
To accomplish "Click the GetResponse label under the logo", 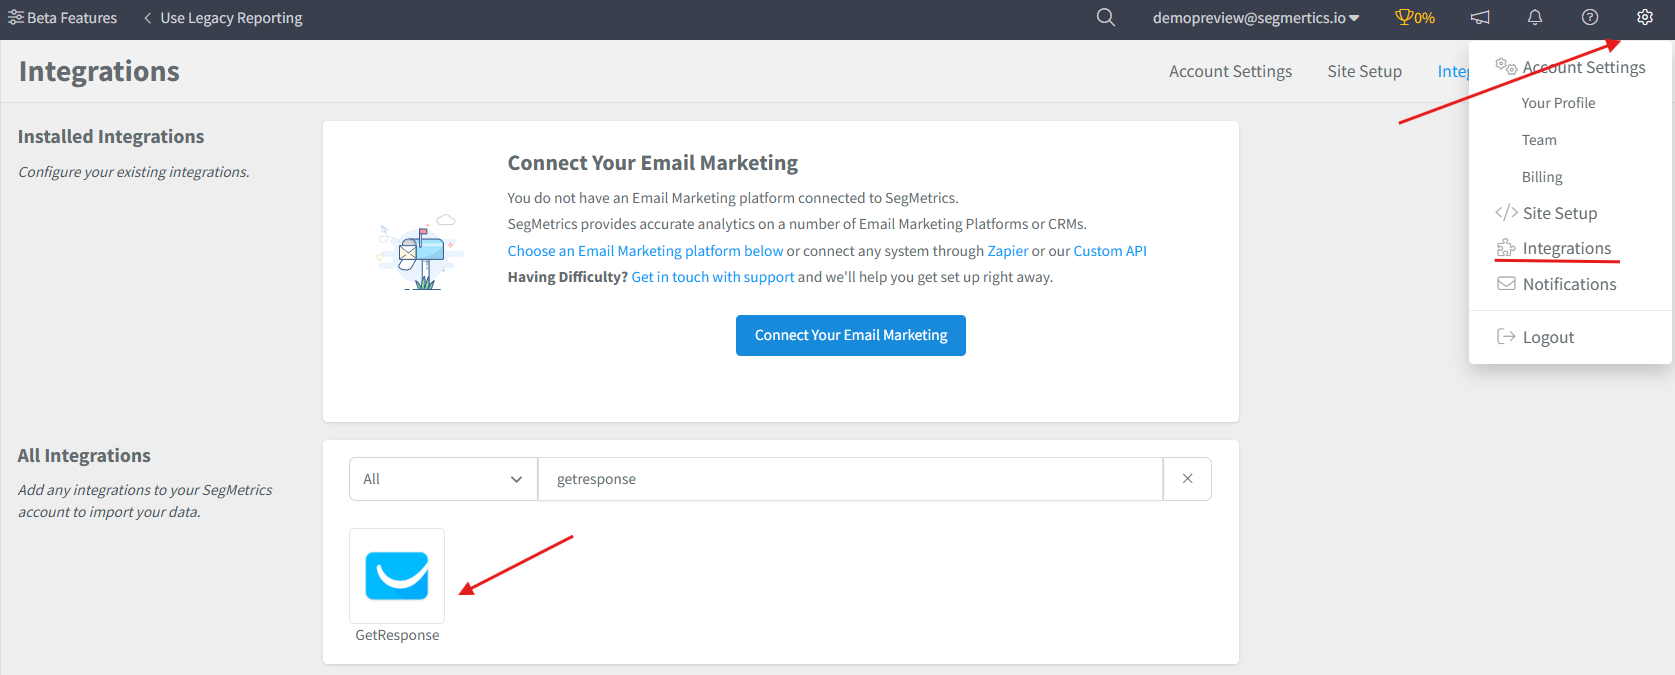I will pos(397,635).
